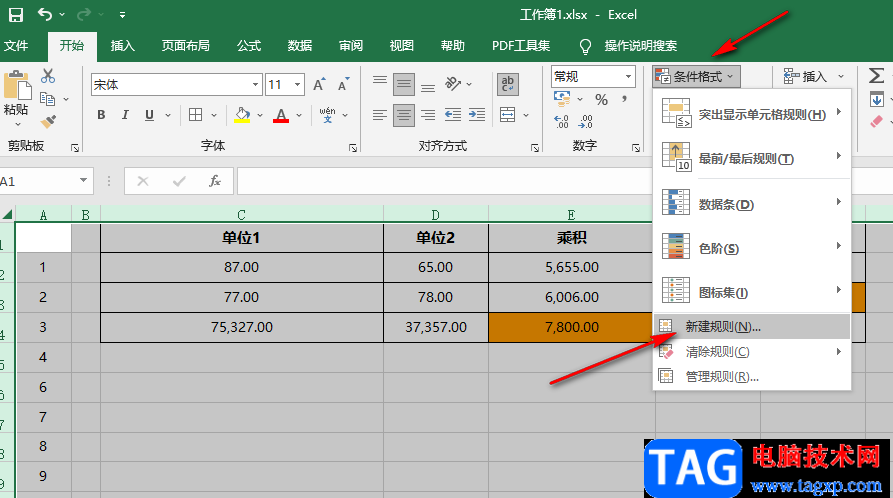893x498 pixels.
Task: Choose 管理规则 manage rules
Action: point(752,376)
